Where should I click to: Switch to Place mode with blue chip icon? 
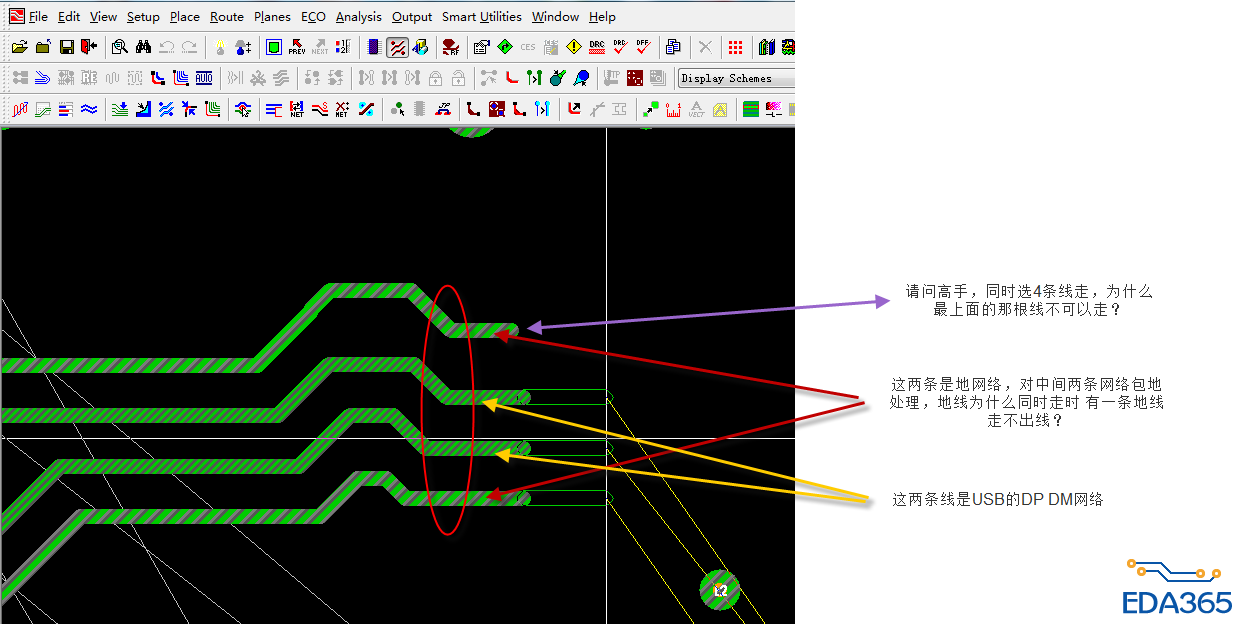point(374,47)
